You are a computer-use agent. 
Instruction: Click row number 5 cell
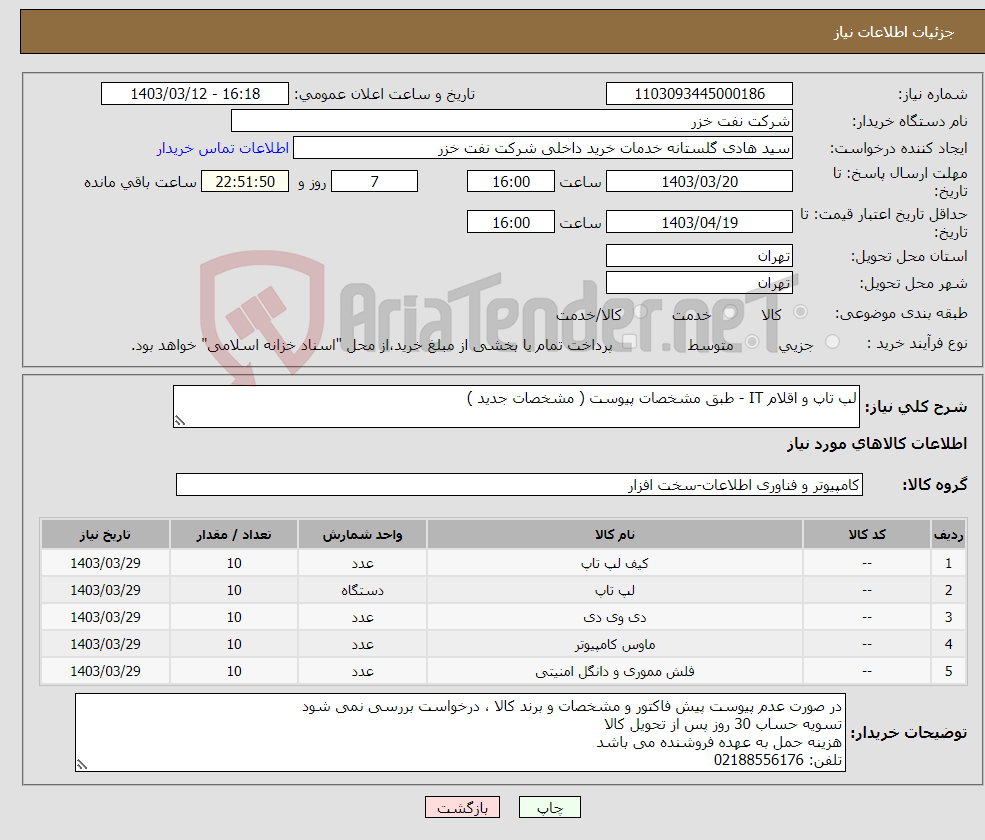pyautogui.click(x=949, y=671)
